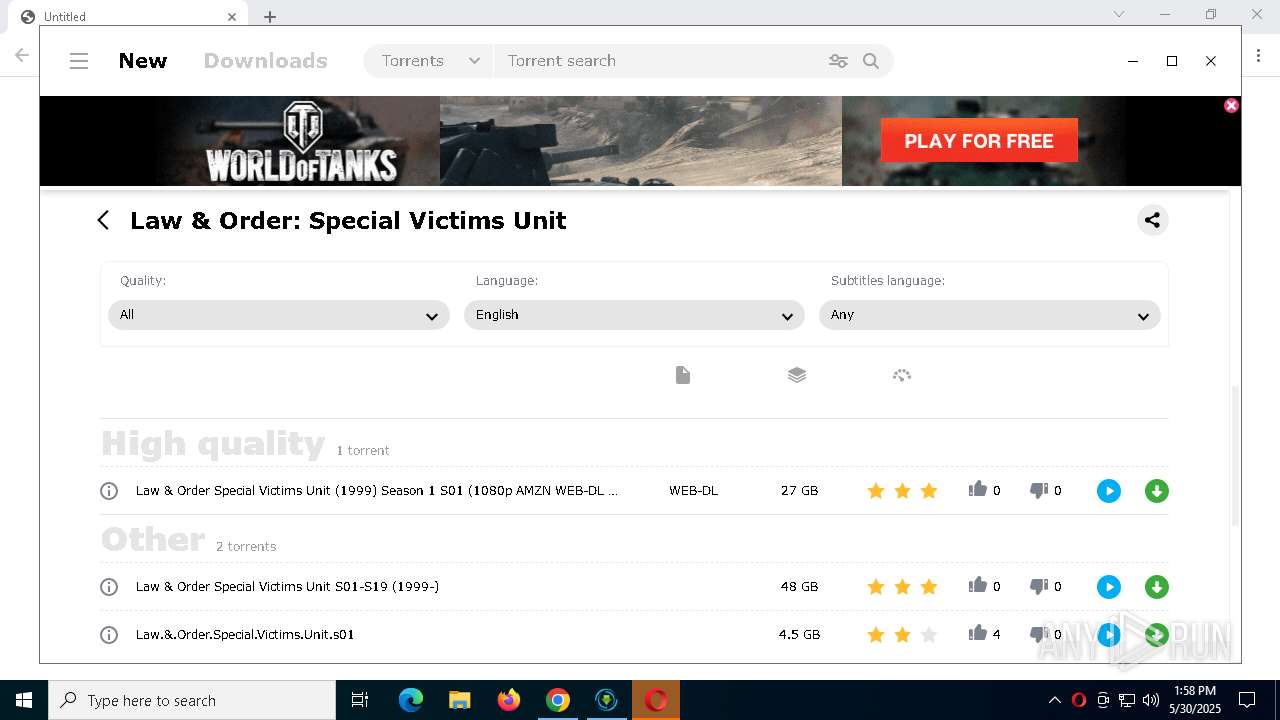
Task: Download the Season 1 S01 torrent
Action: (1157, 491)
